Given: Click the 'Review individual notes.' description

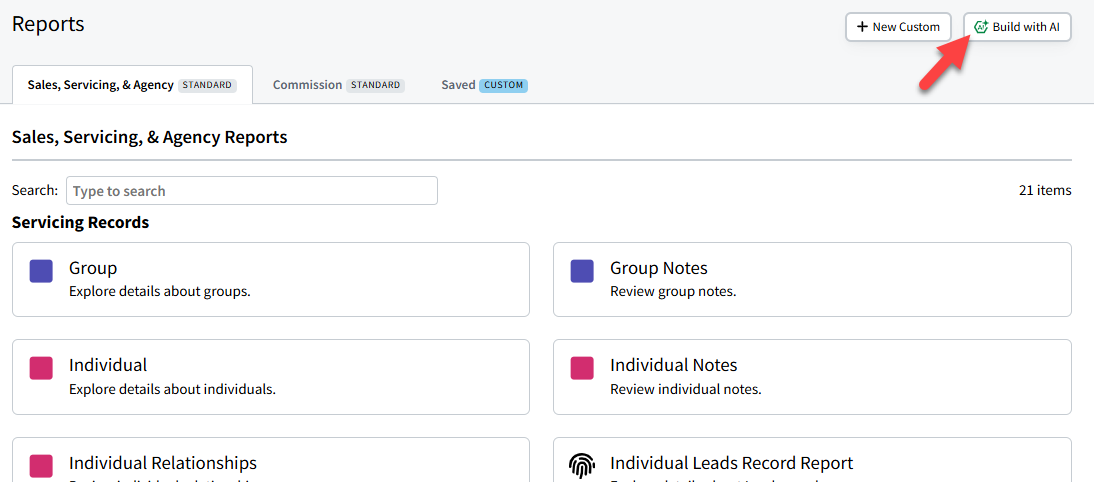Looking at the screenshot, I should 686,389.
